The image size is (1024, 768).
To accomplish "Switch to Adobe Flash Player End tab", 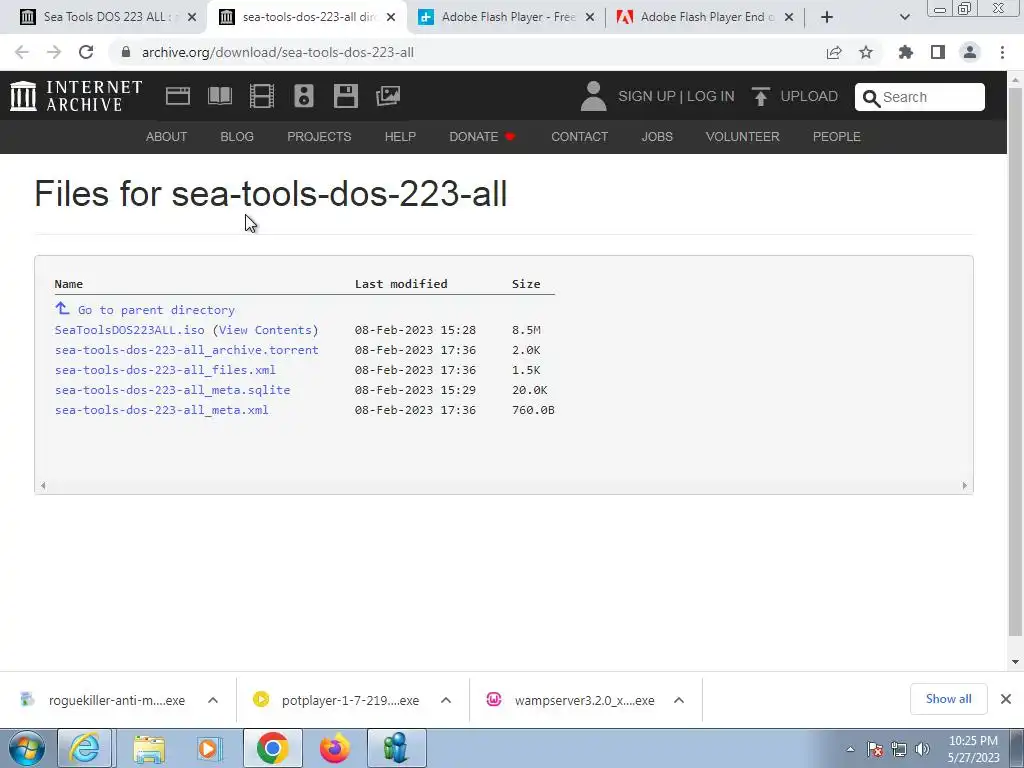I will point(705,17).
